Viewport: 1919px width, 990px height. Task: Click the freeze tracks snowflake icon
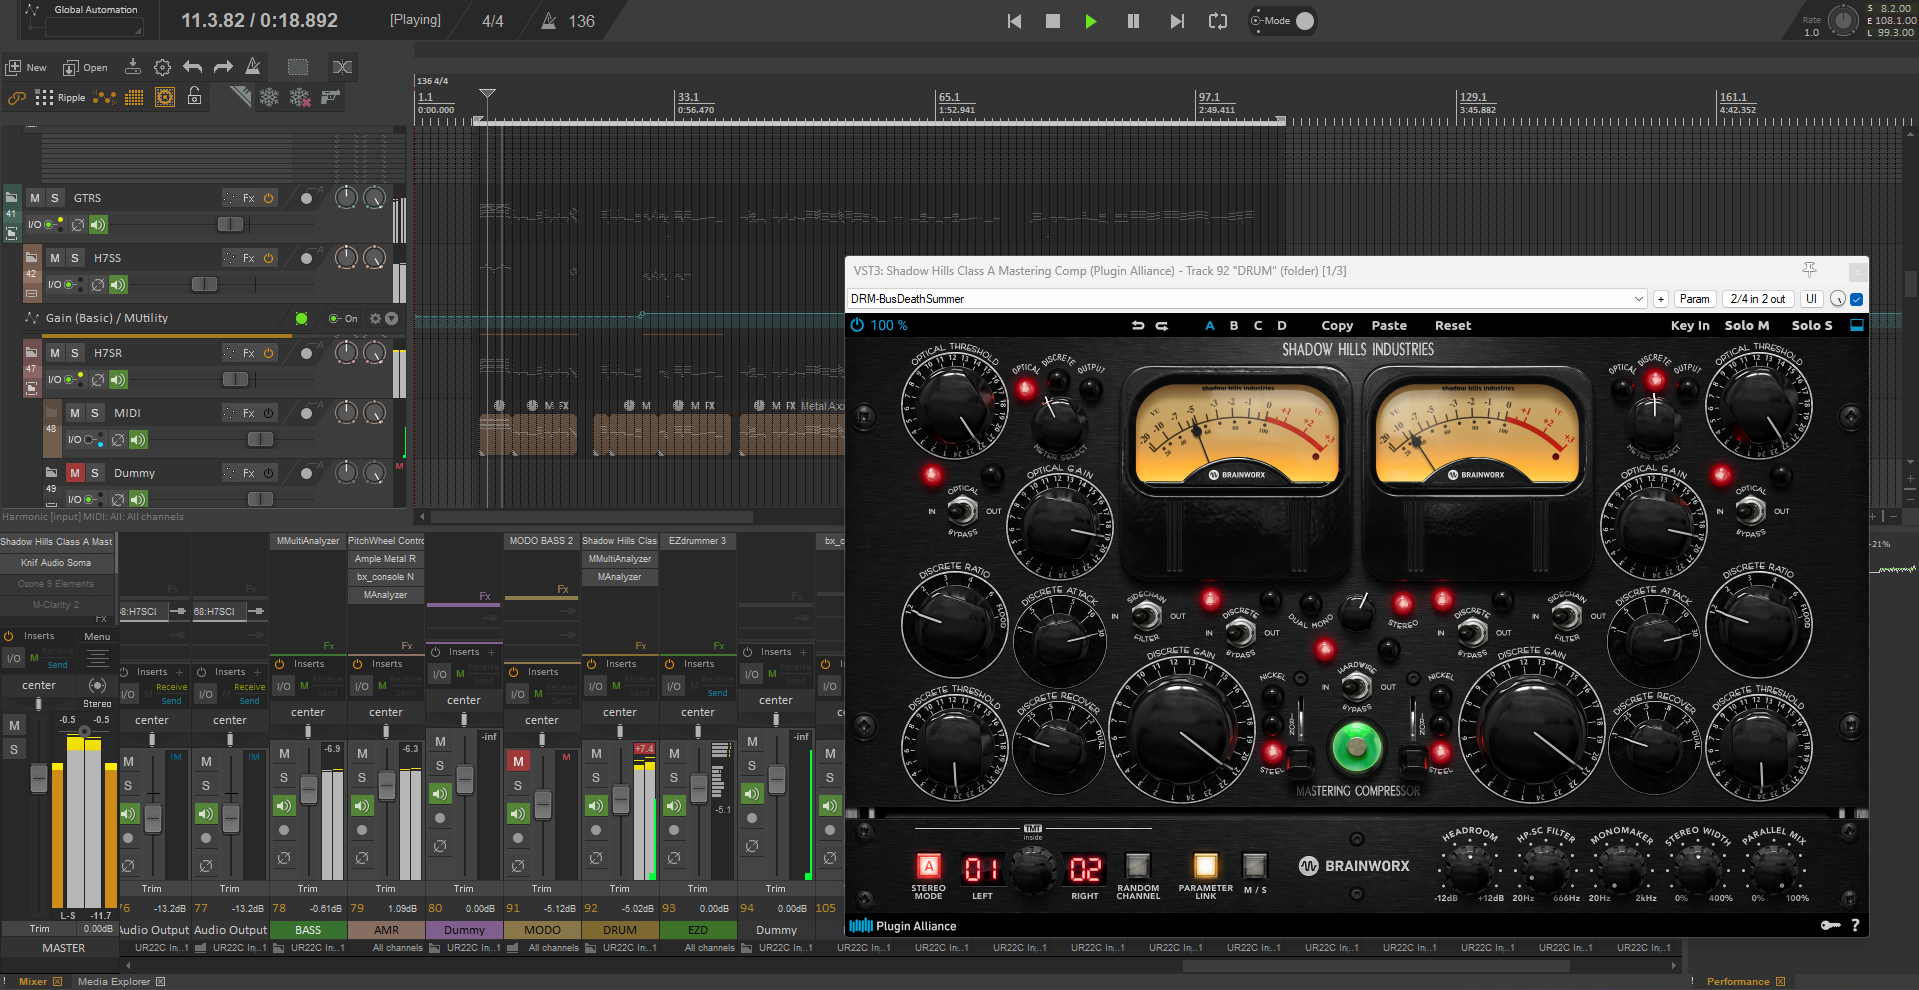point(269,97)
